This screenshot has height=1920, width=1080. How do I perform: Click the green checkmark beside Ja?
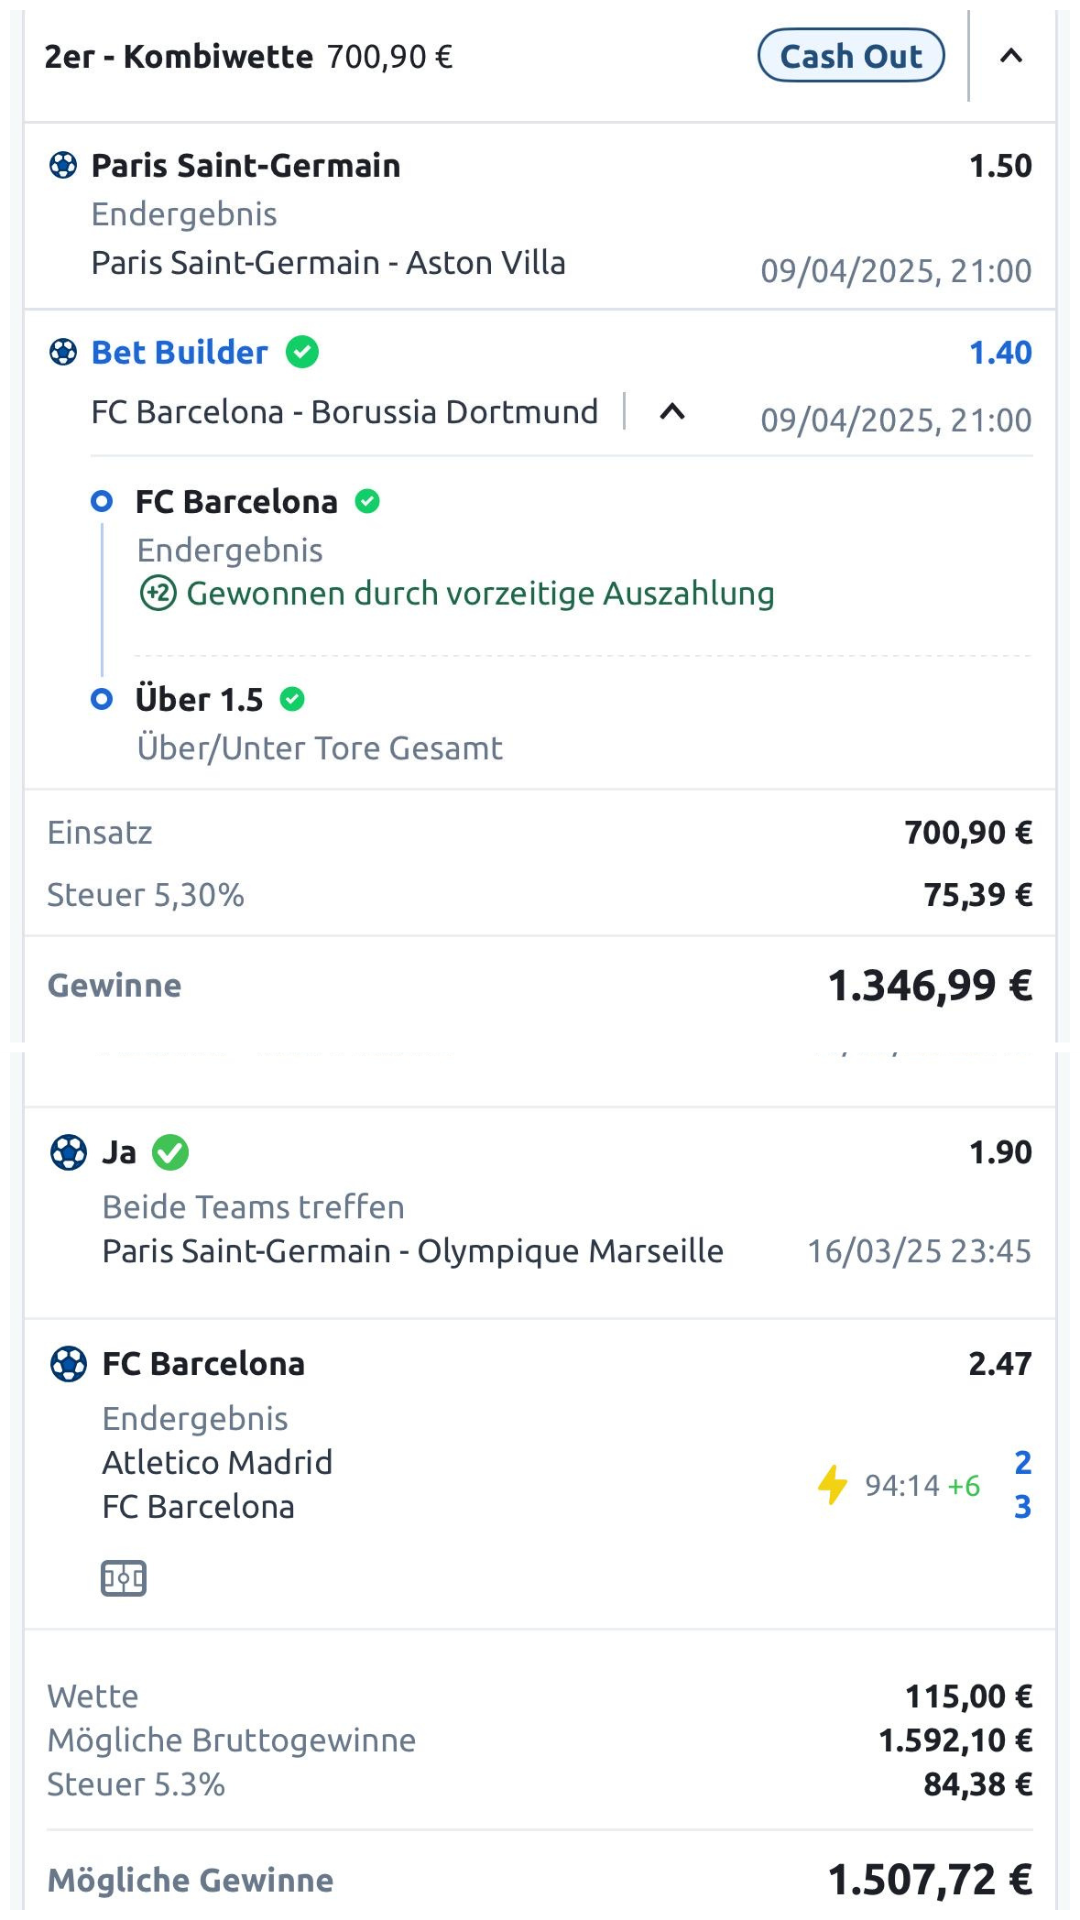170,1152
